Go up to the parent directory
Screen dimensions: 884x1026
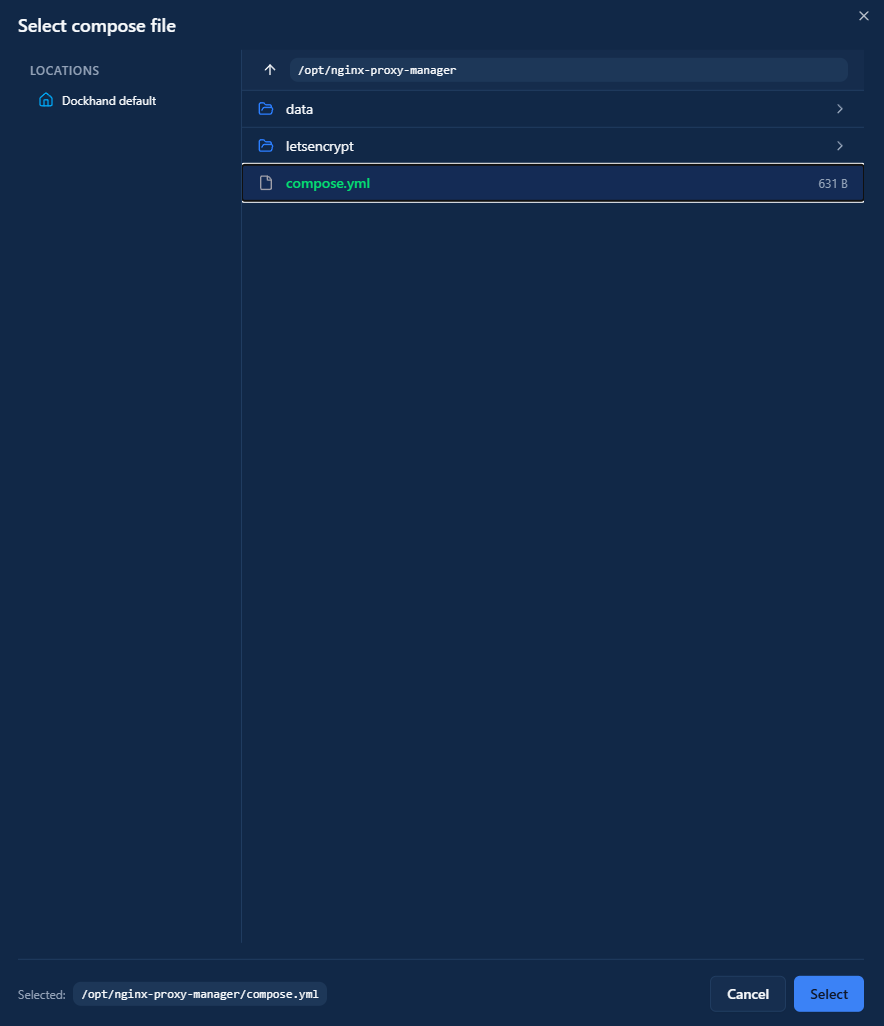coord(269,70)
